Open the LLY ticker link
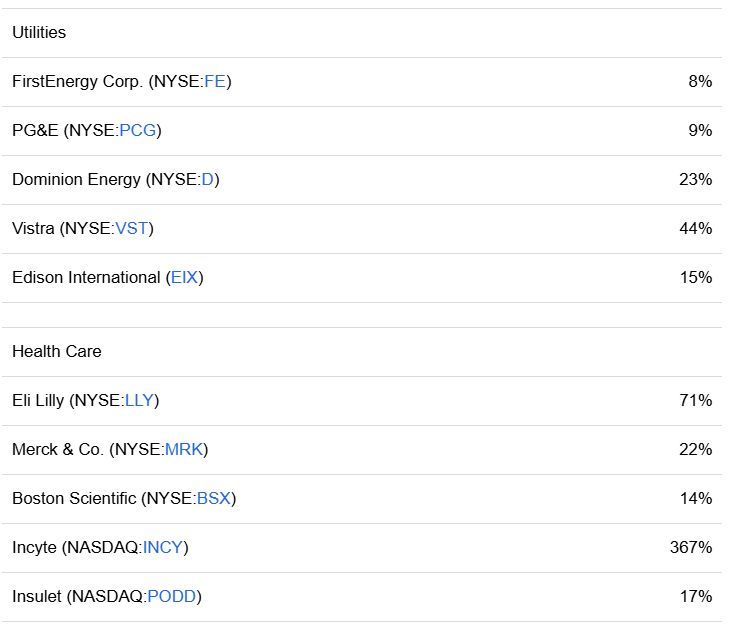The image size is (730, 628). click(139, 401)
